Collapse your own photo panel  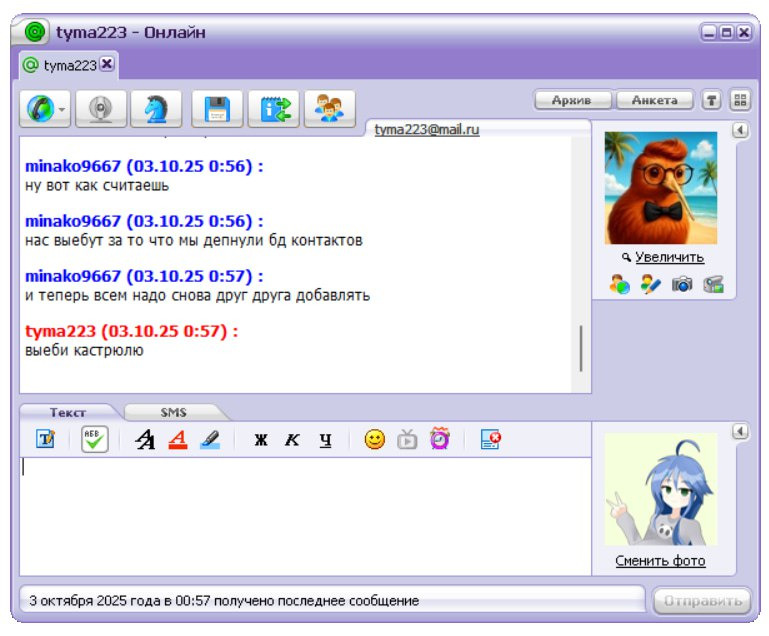click(x=740, y=432)
